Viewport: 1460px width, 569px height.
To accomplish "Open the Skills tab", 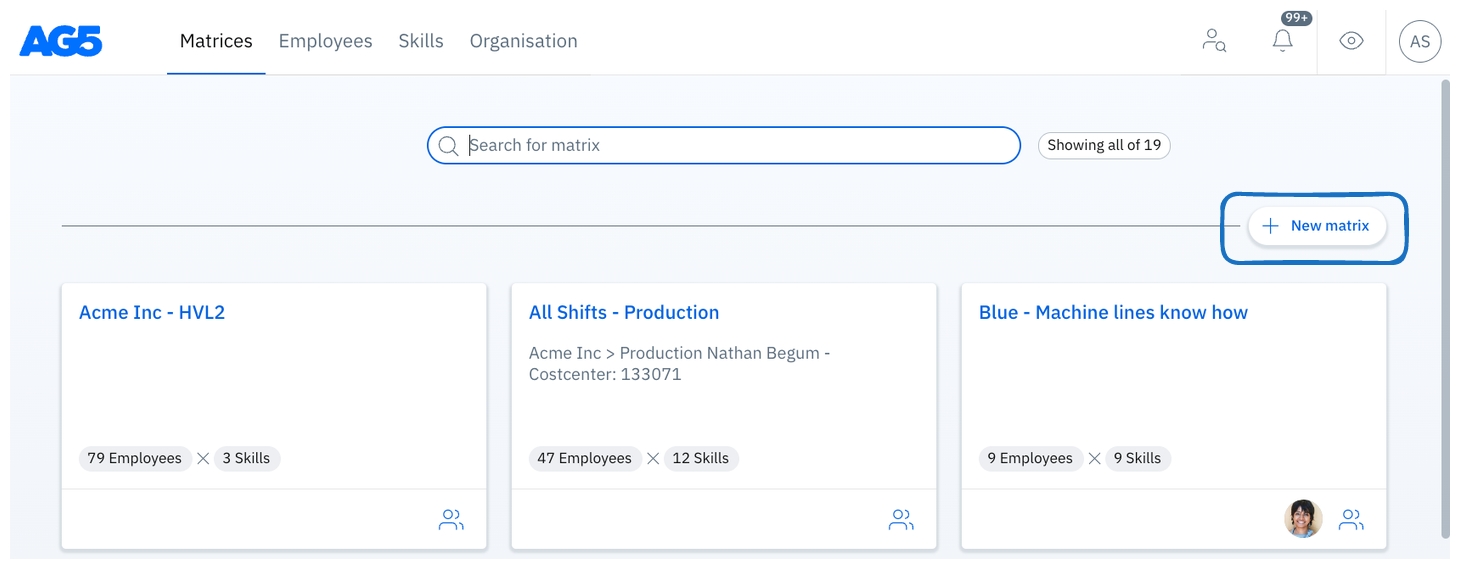I will coord(421,41).
